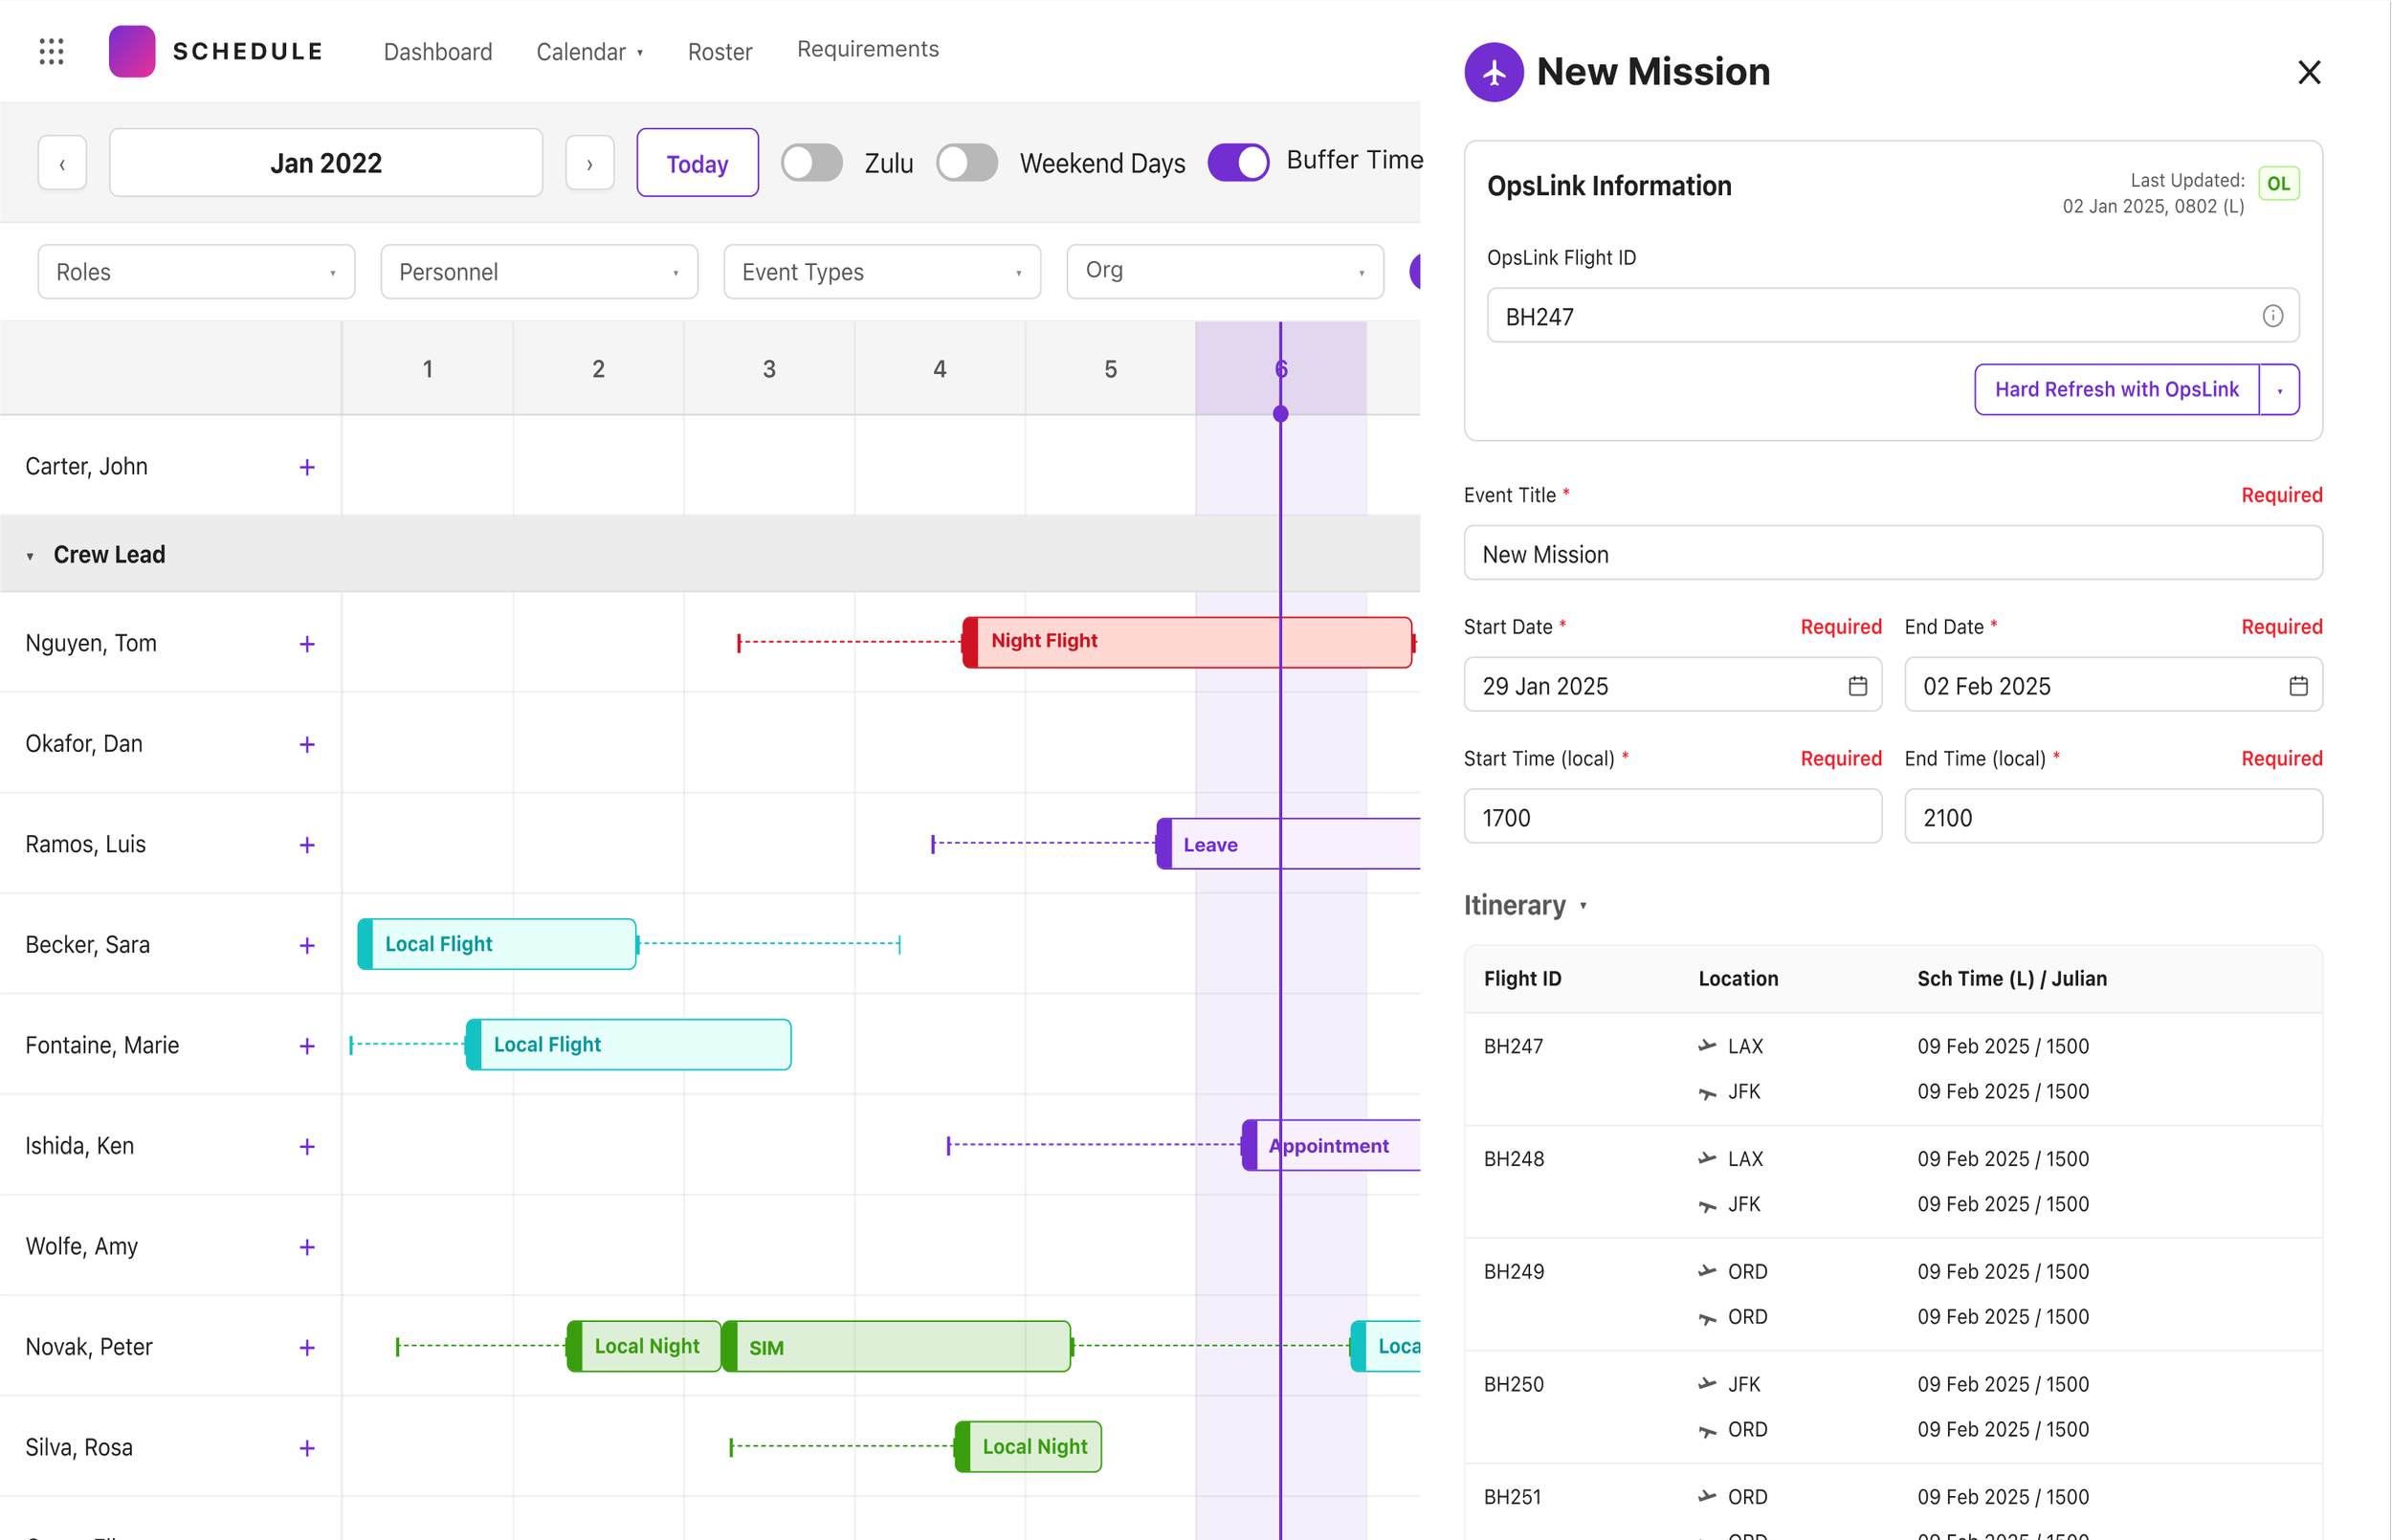This screenshot has width=2392, height=1540.
Task: Open Ishida's Appointment event
Action: point(1331,1145)
